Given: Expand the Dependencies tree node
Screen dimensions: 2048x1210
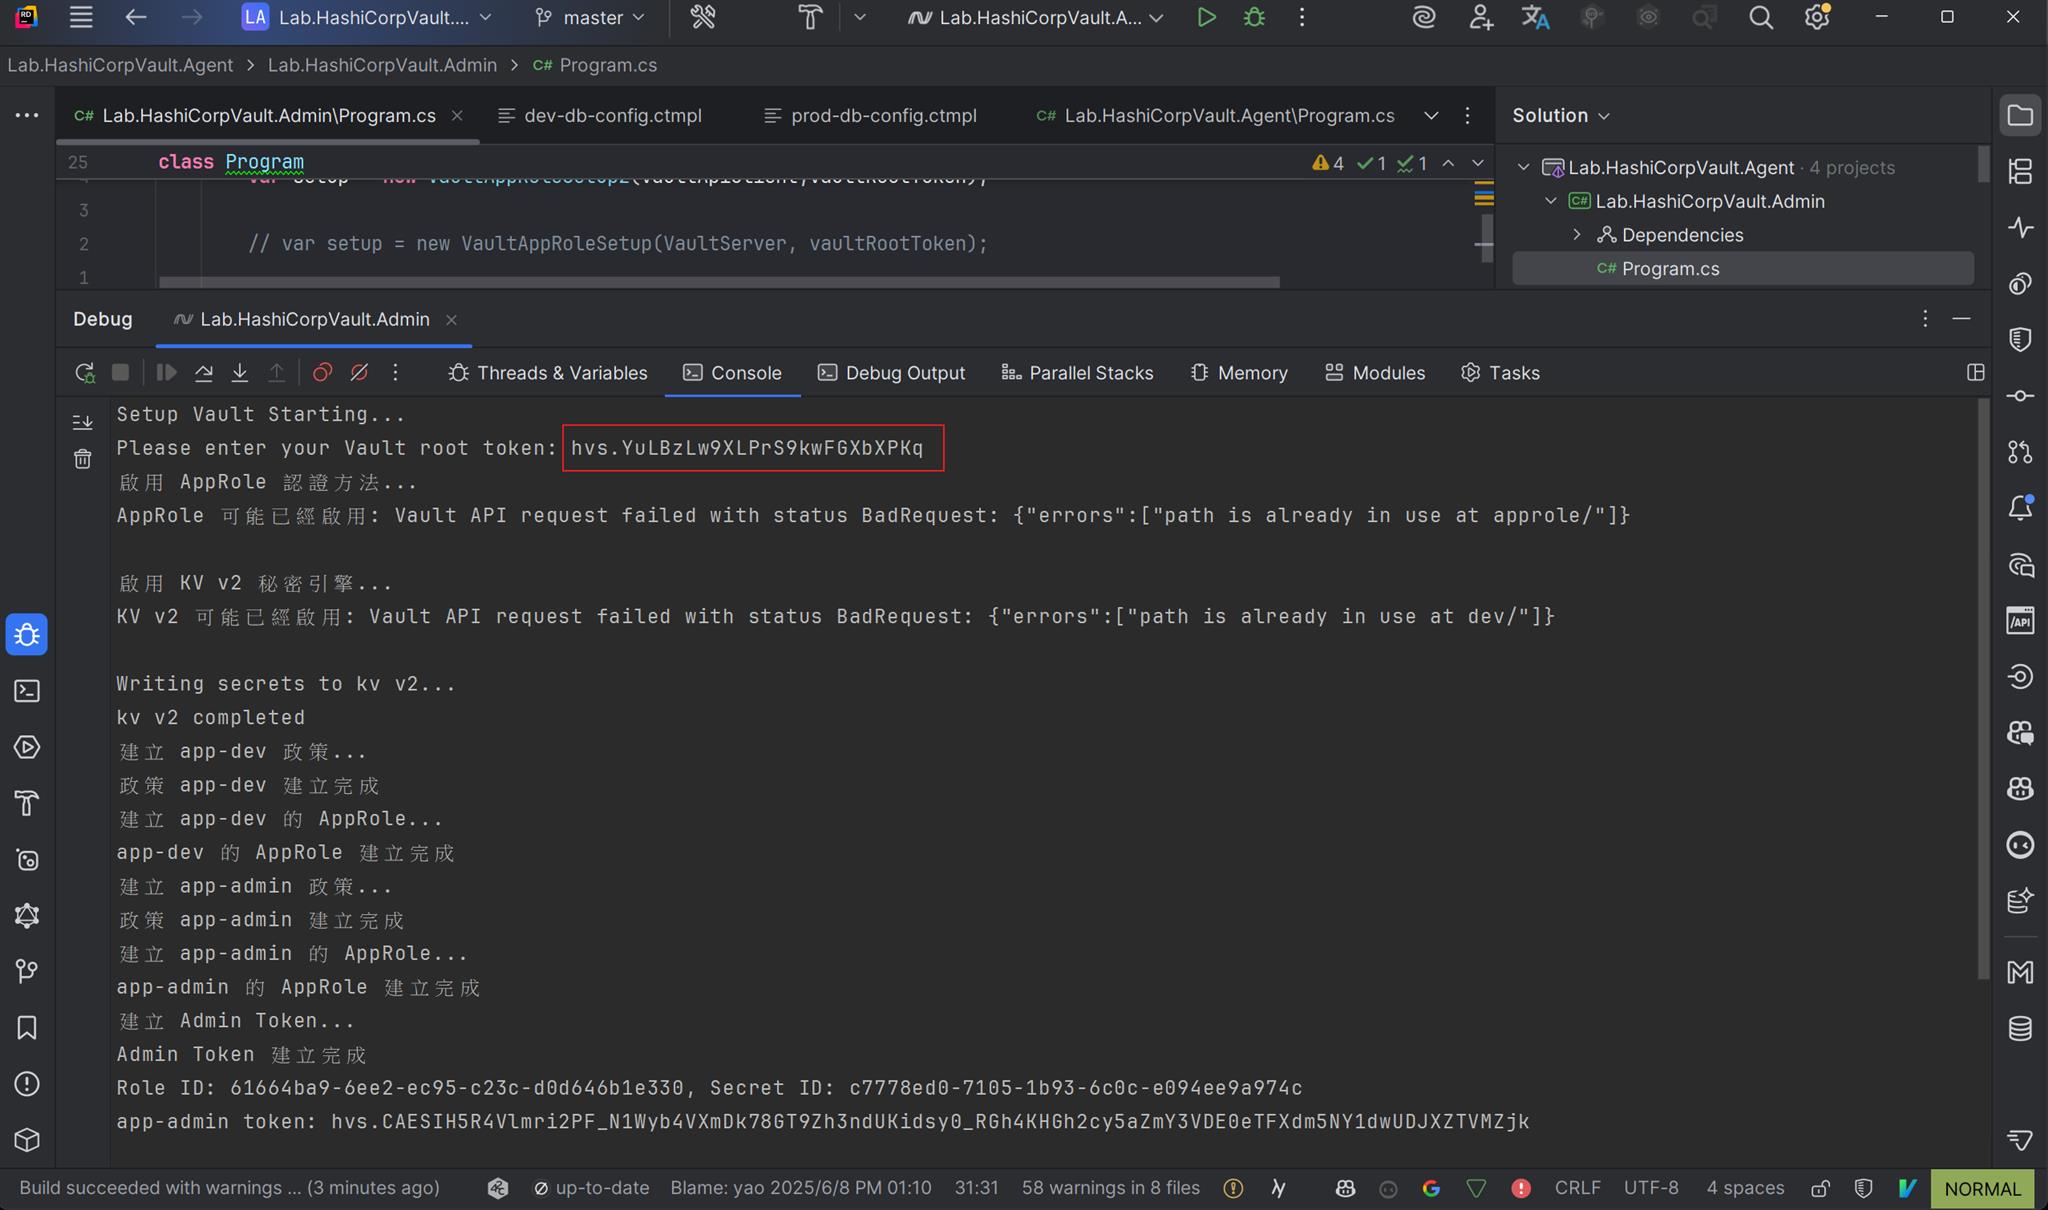Looking at the screenshot, I should click(x=1577, y=235).
